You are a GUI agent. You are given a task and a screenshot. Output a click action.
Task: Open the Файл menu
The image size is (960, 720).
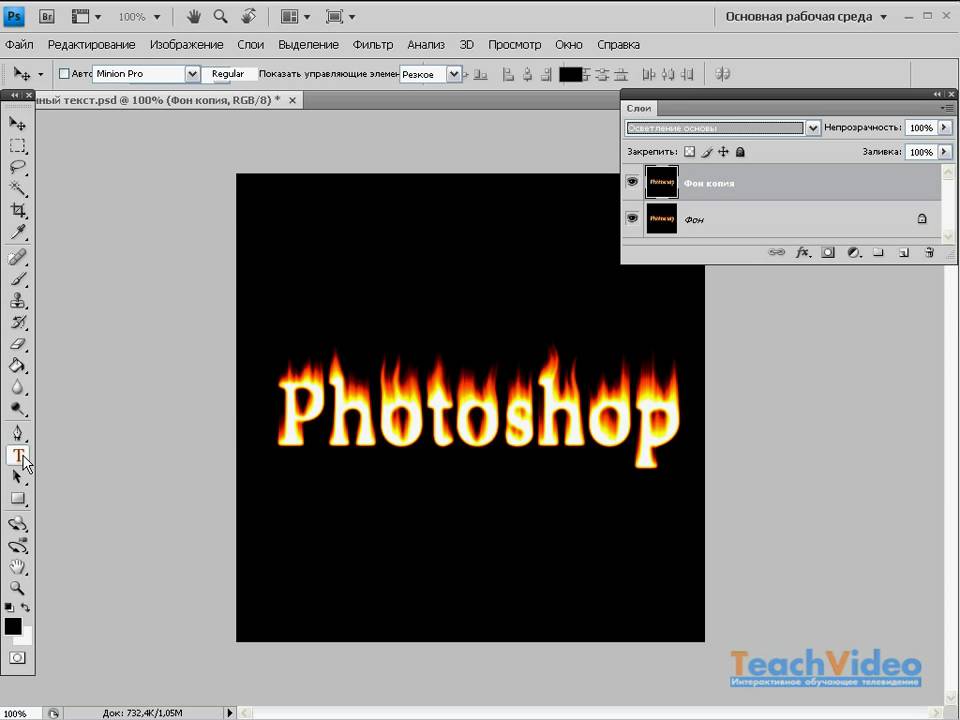pyautogui.click(x=19, y=45)
